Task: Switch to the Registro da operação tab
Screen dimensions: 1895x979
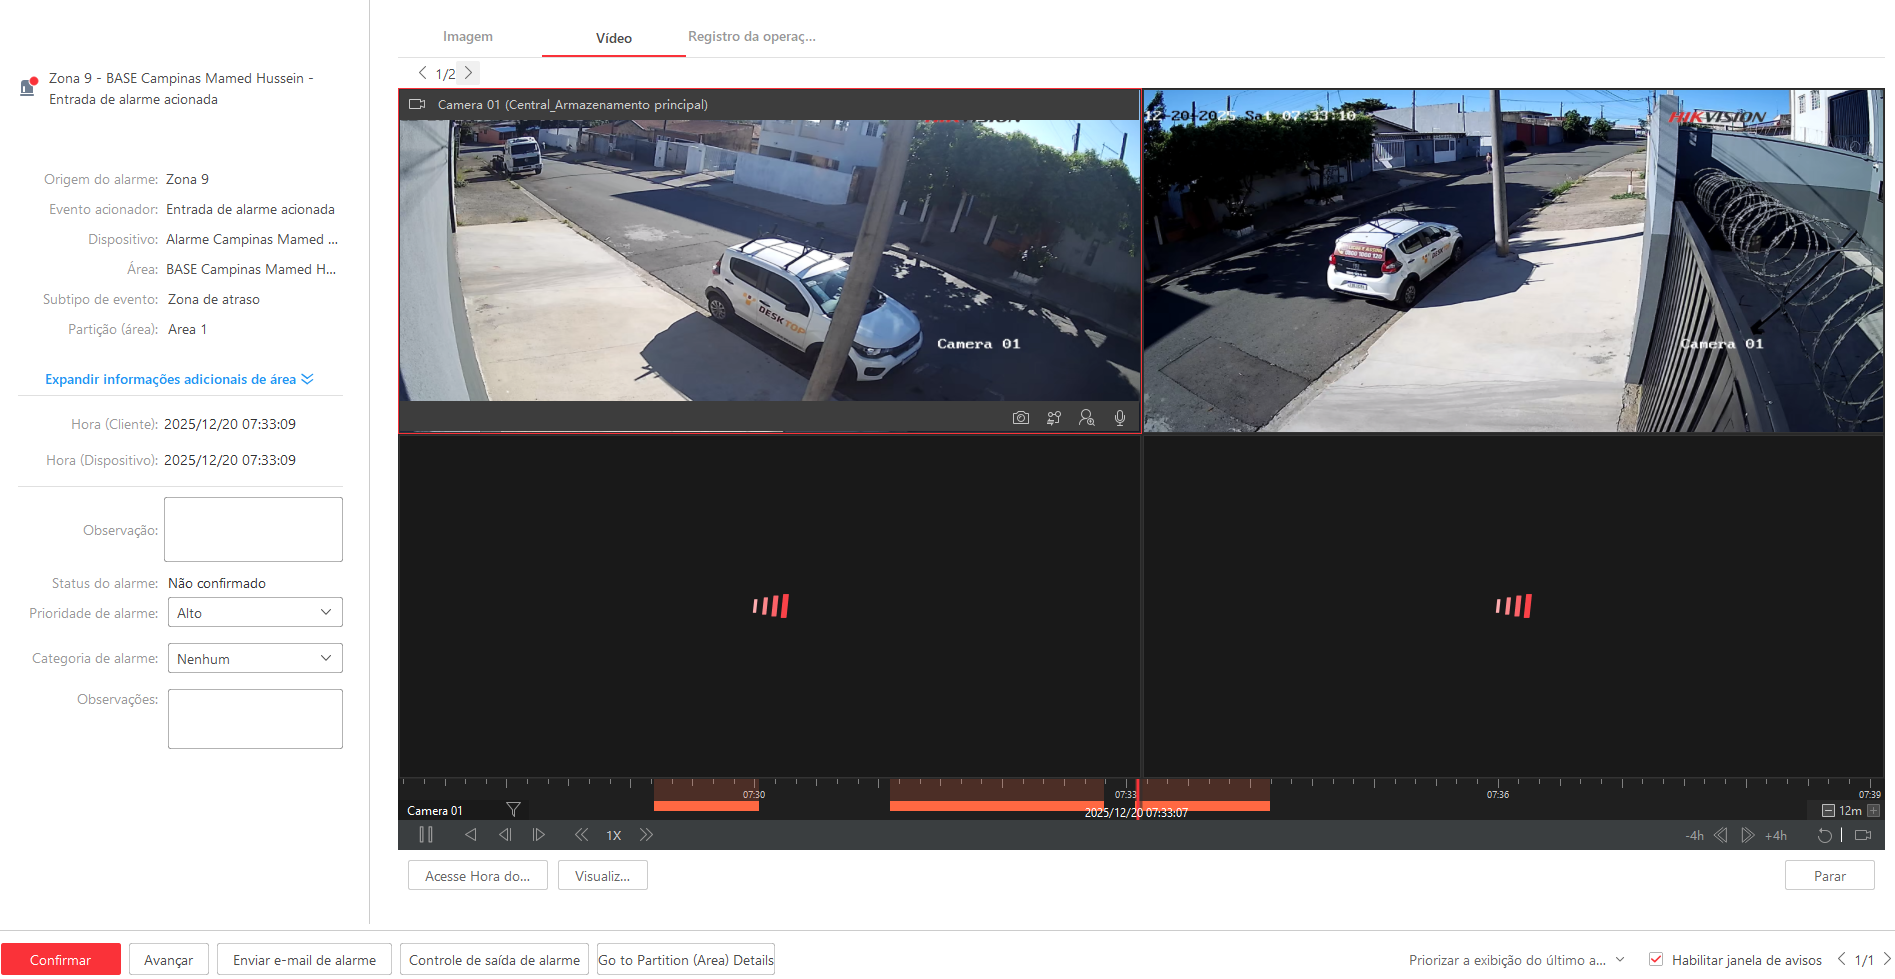Action: [x=752, y=37]
